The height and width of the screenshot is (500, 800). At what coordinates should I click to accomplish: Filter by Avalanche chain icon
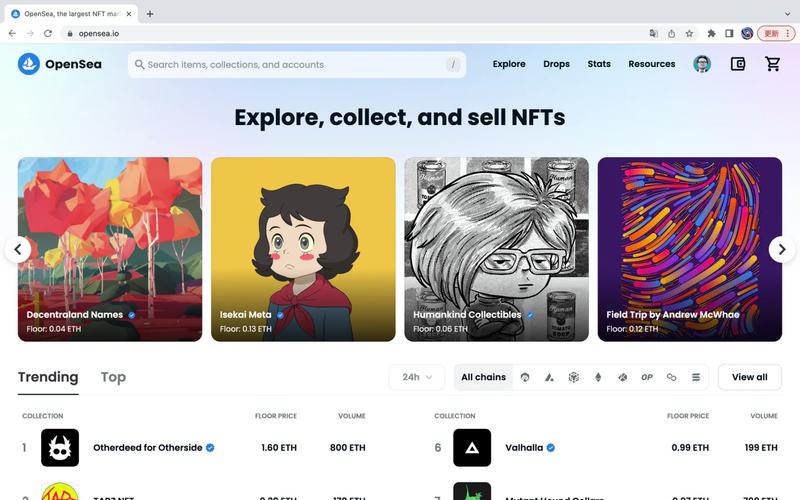pyautogui.click(x=549, y=377)
